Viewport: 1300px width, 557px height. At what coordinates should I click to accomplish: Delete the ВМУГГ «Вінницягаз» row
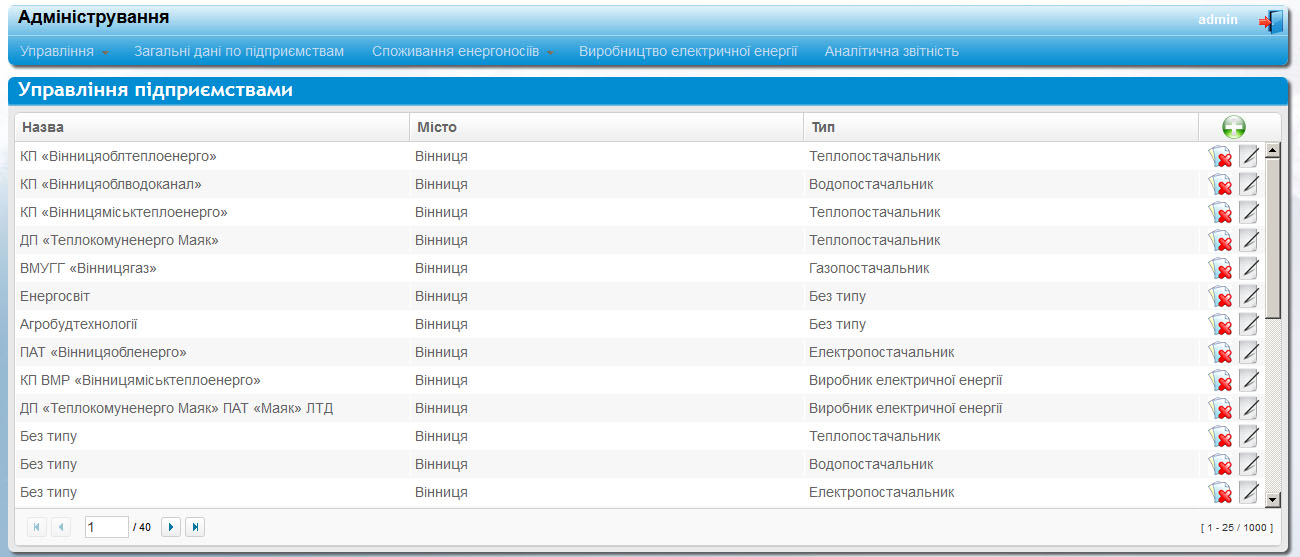coord(1219,269)
